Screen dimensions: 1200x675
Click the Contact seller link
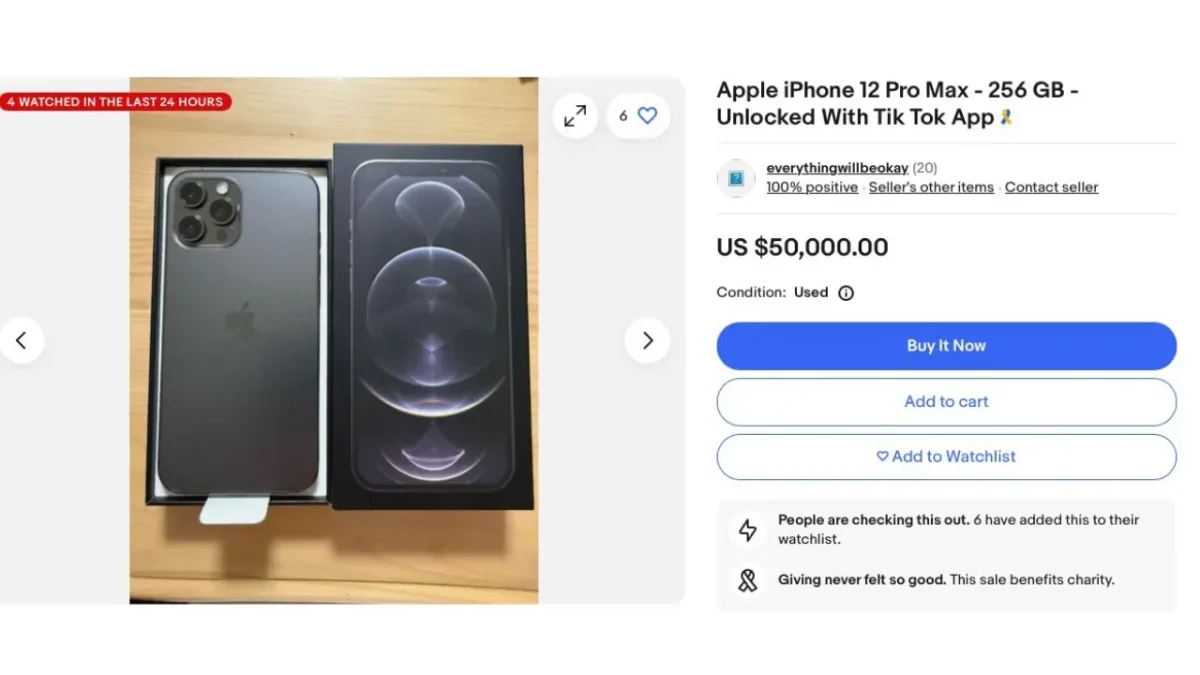[1051, 187]
